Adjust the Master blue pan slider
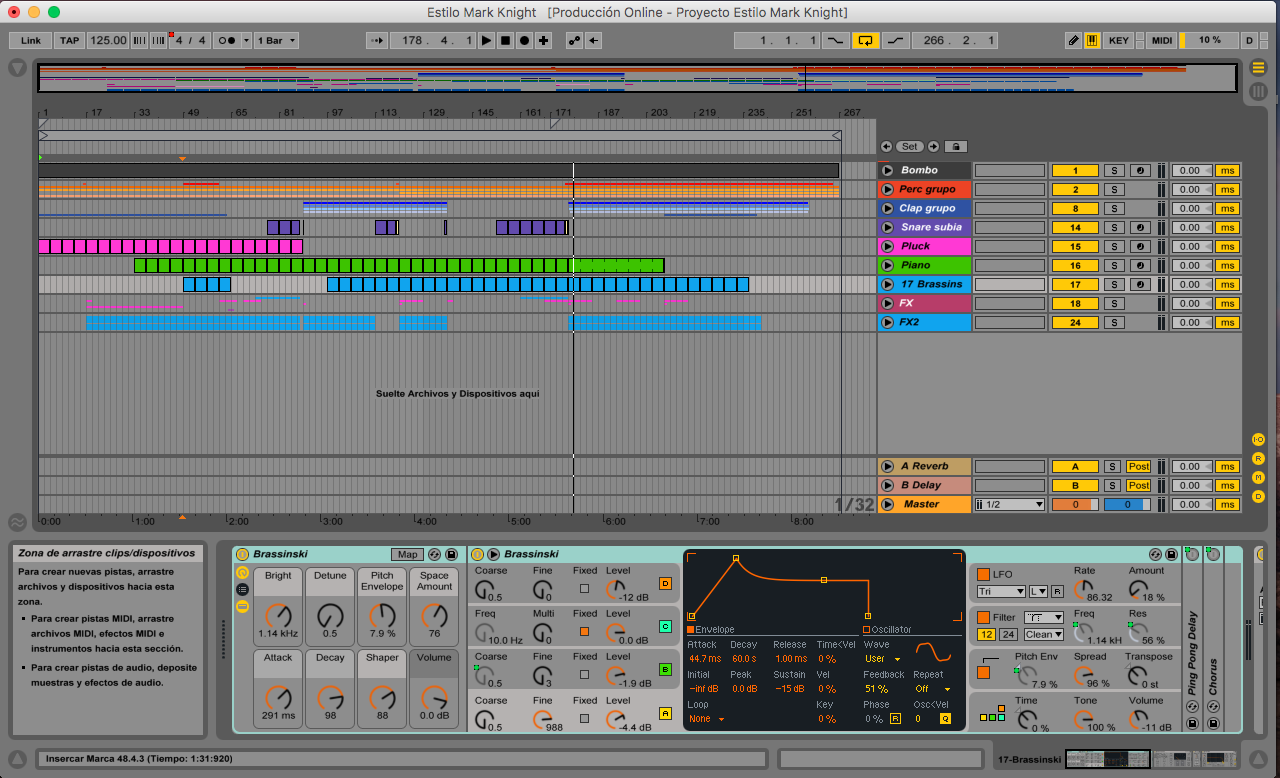Viewport: 1280px width, 778px height. point(1127,504)
